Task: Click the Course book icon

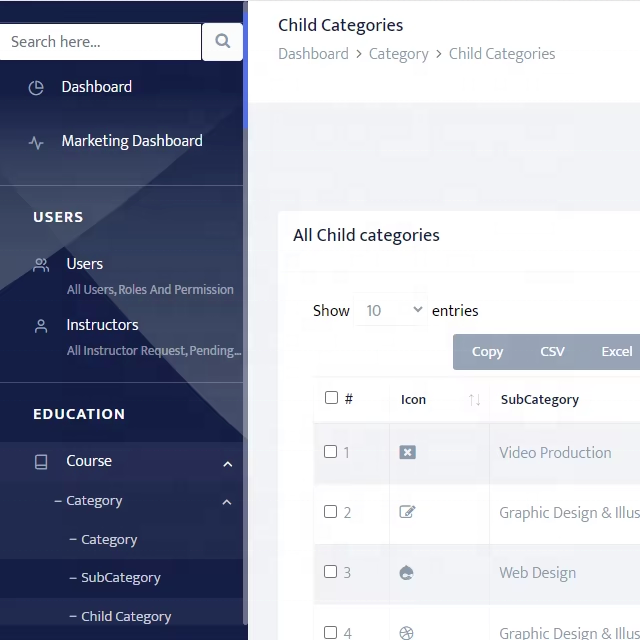Action: click(x=41, y=462)
